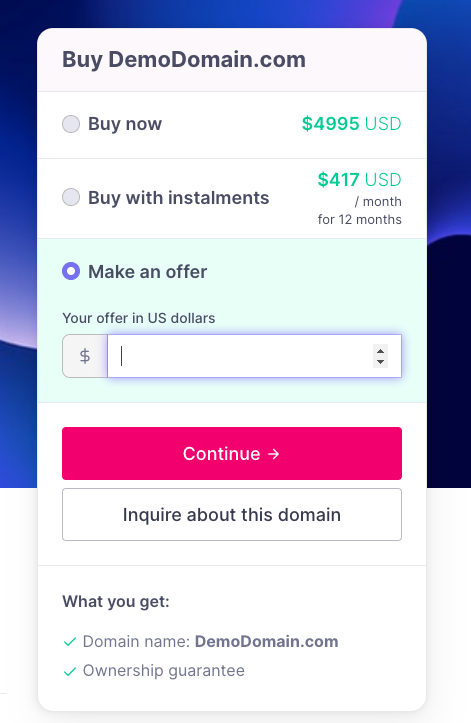This screenshot has height=723, width=471.
Task: Click the Make an offer label
Action: point(148,272)
